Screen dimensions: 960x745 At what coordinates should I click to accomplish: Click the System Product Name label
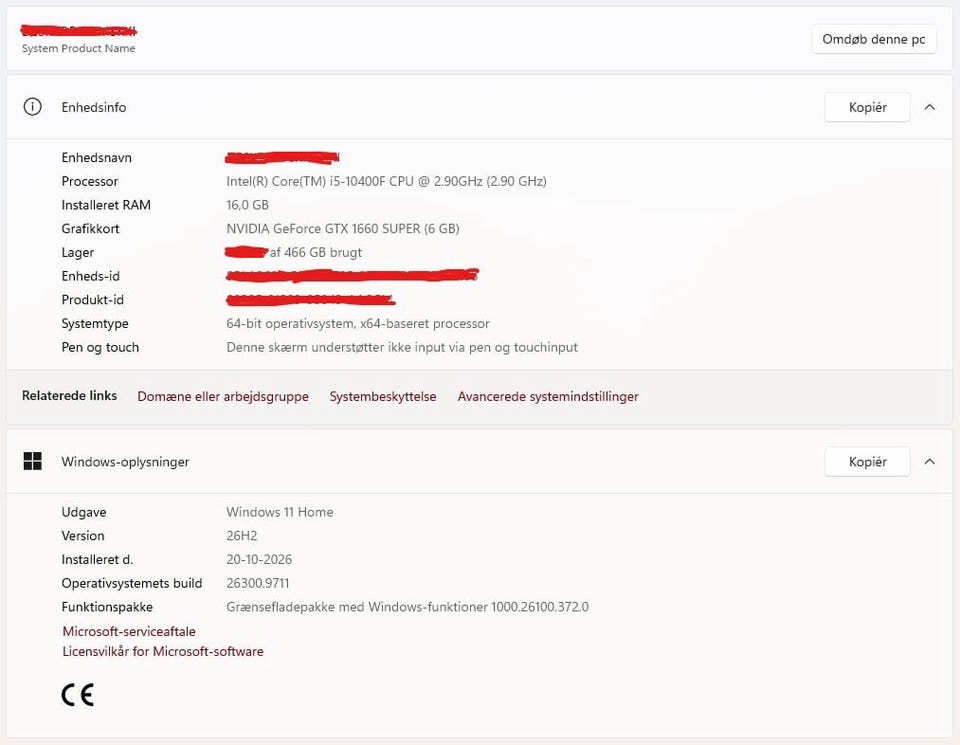(78, 48)
